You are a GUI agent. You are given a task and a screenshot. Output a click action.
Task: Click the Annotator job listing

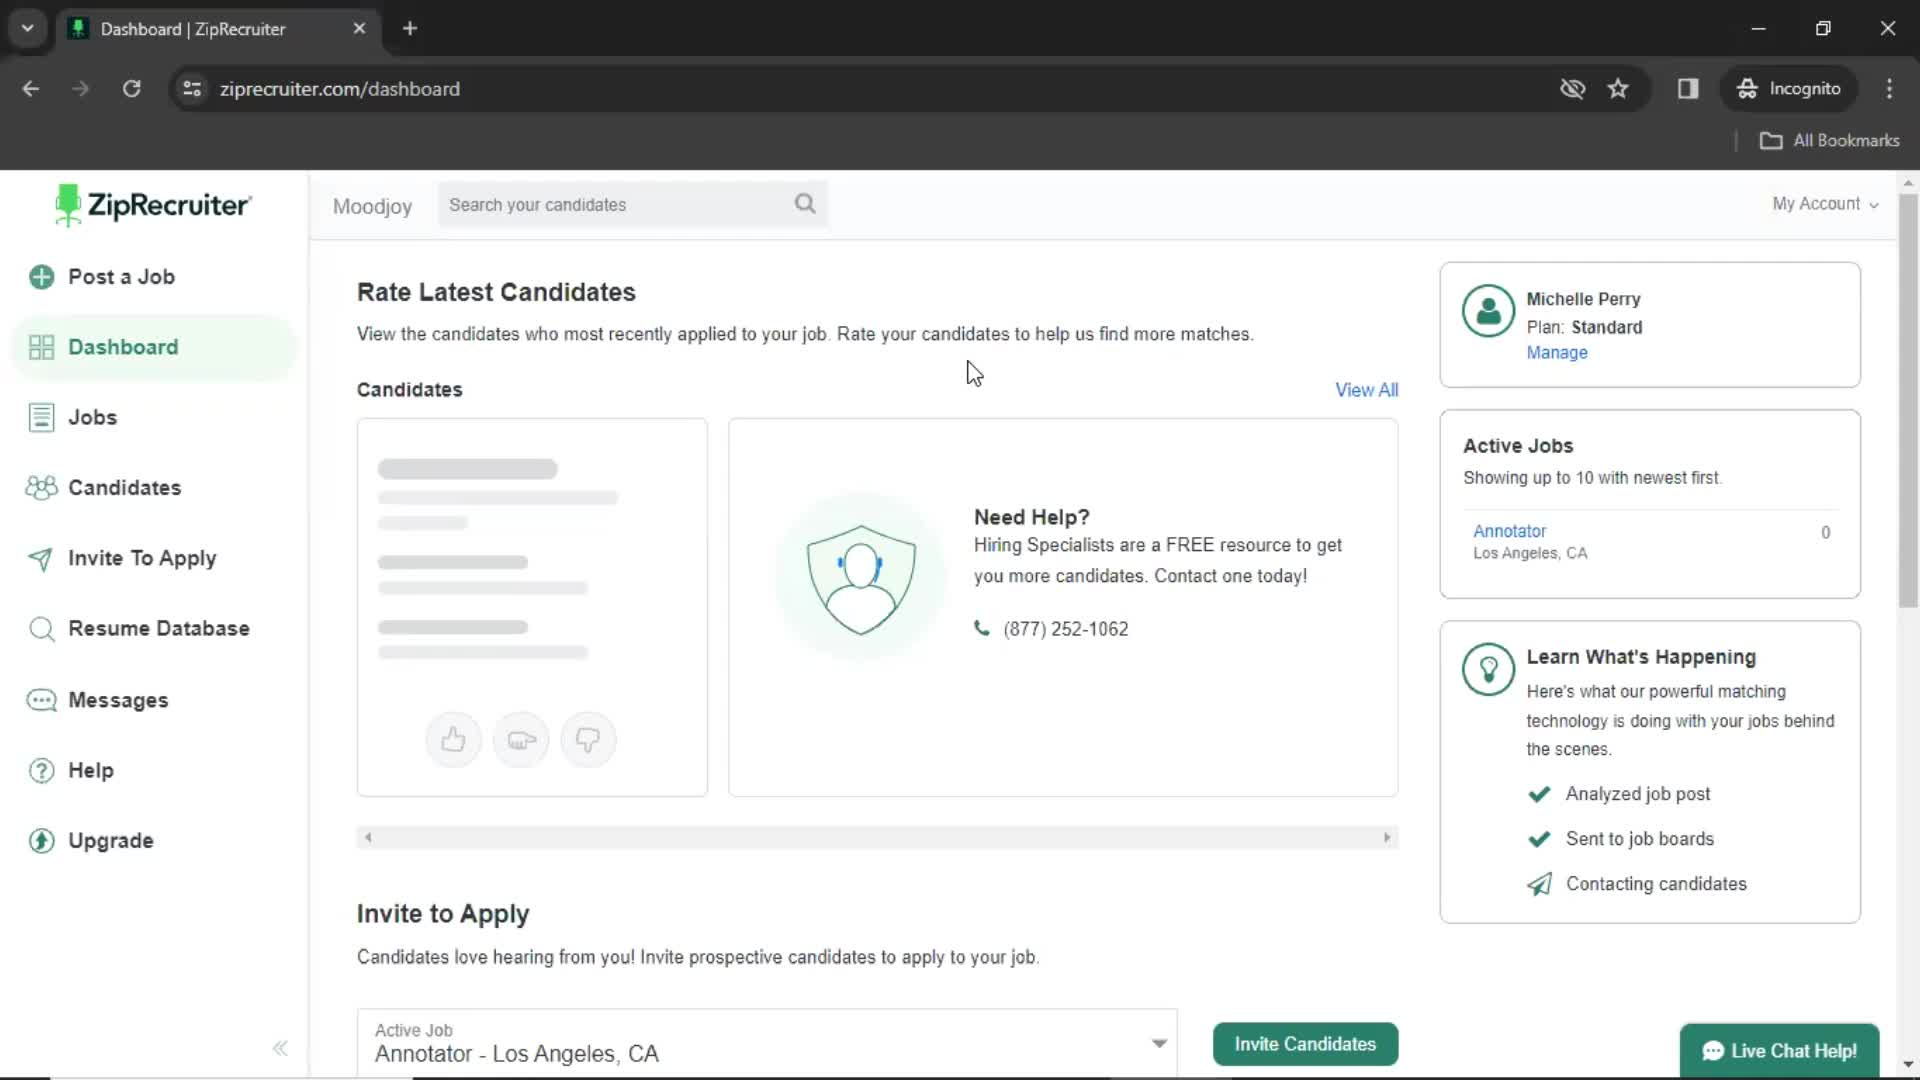1510,530
